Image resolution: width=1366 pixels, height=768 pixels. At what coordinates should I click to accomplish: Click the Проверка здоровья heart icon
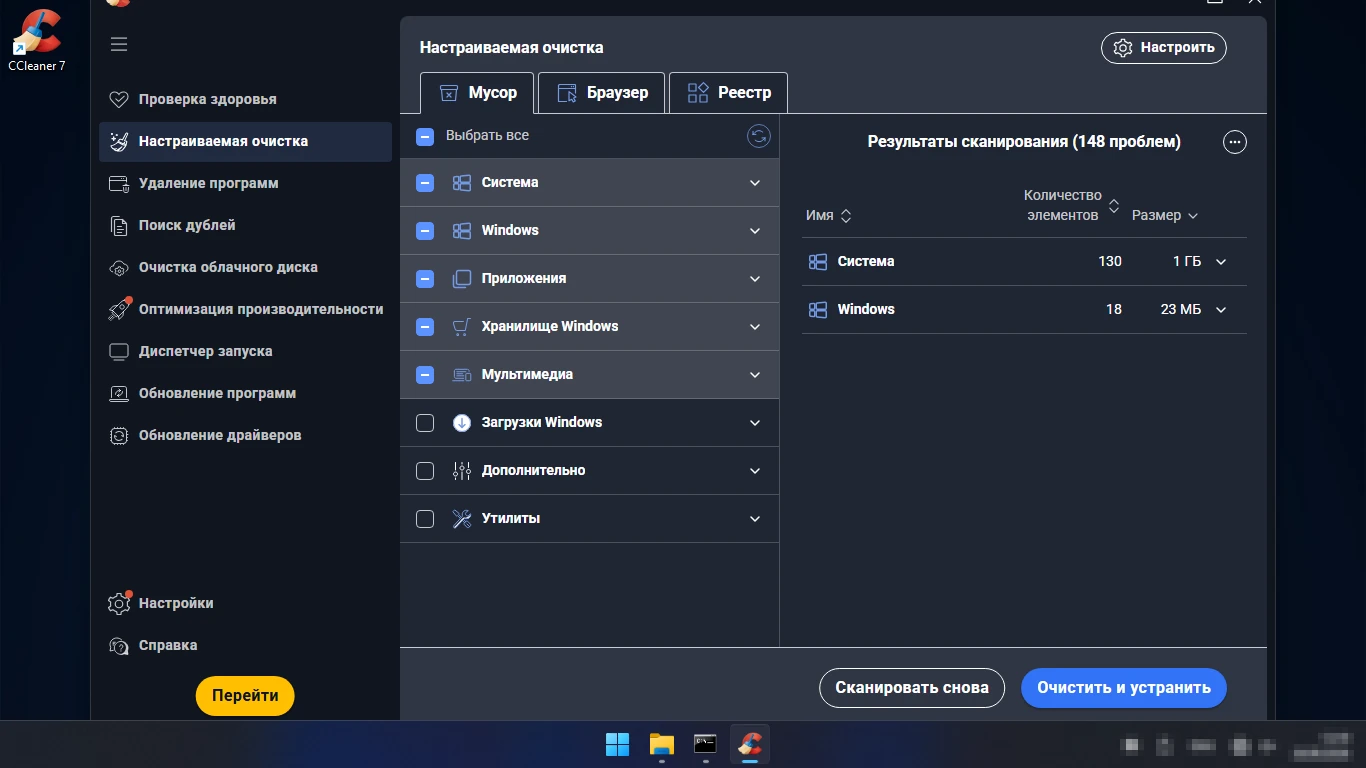(119, 99)
